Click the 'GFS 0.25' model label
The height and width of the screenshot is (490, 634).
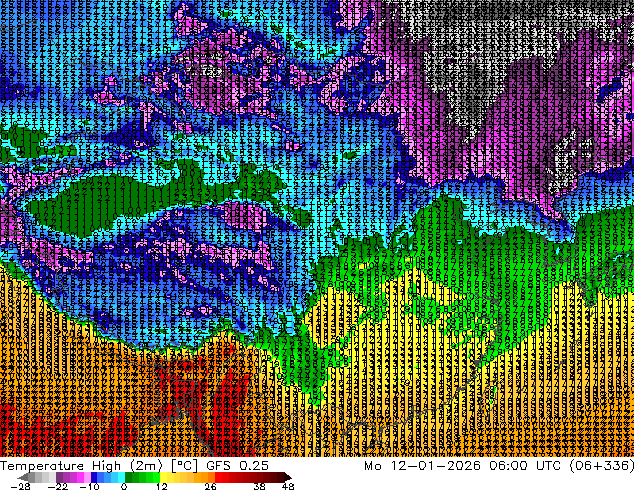(237, 466)
